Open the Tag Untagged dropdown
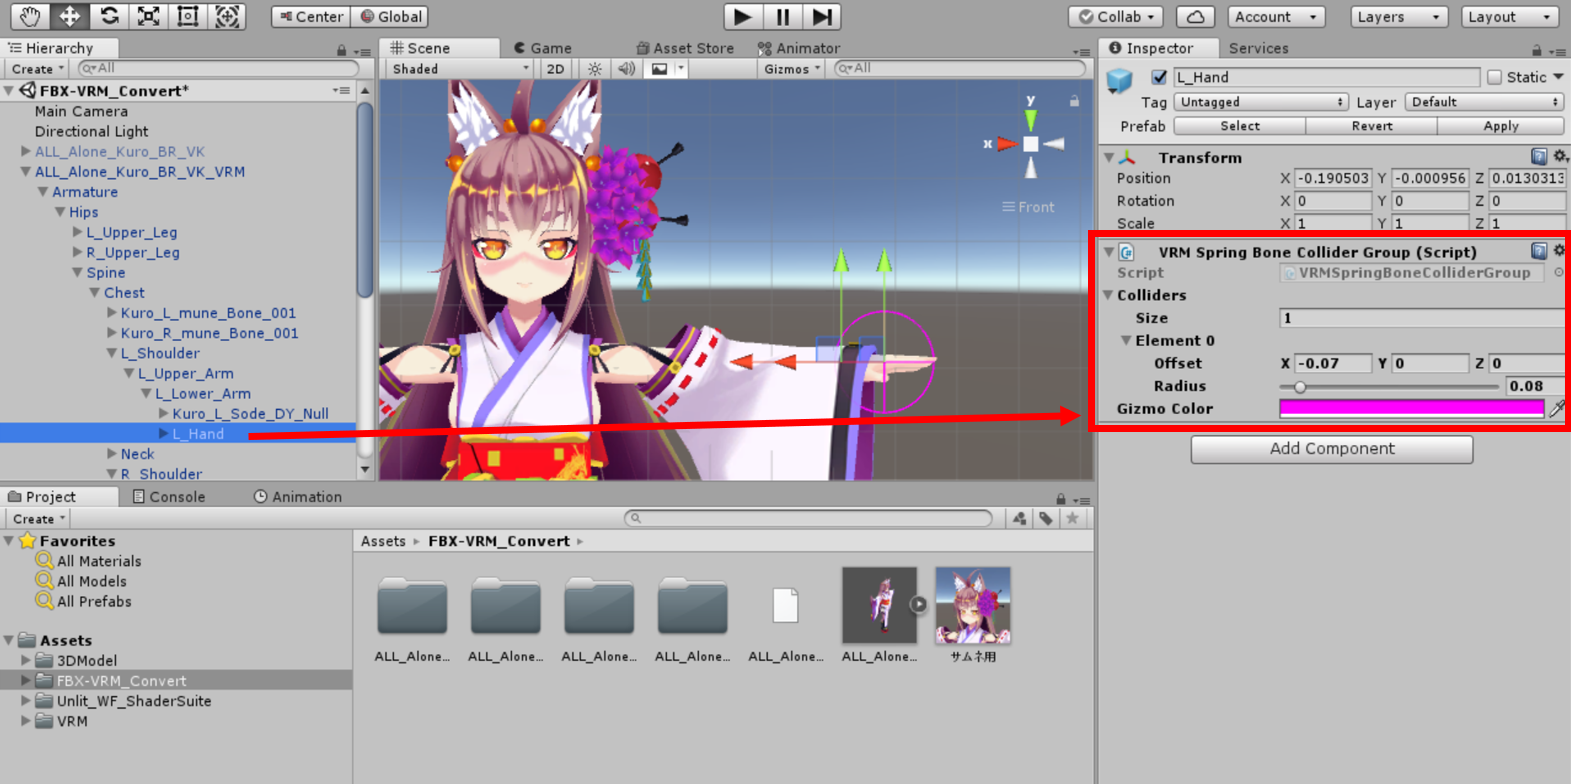 coord(1260,102)
